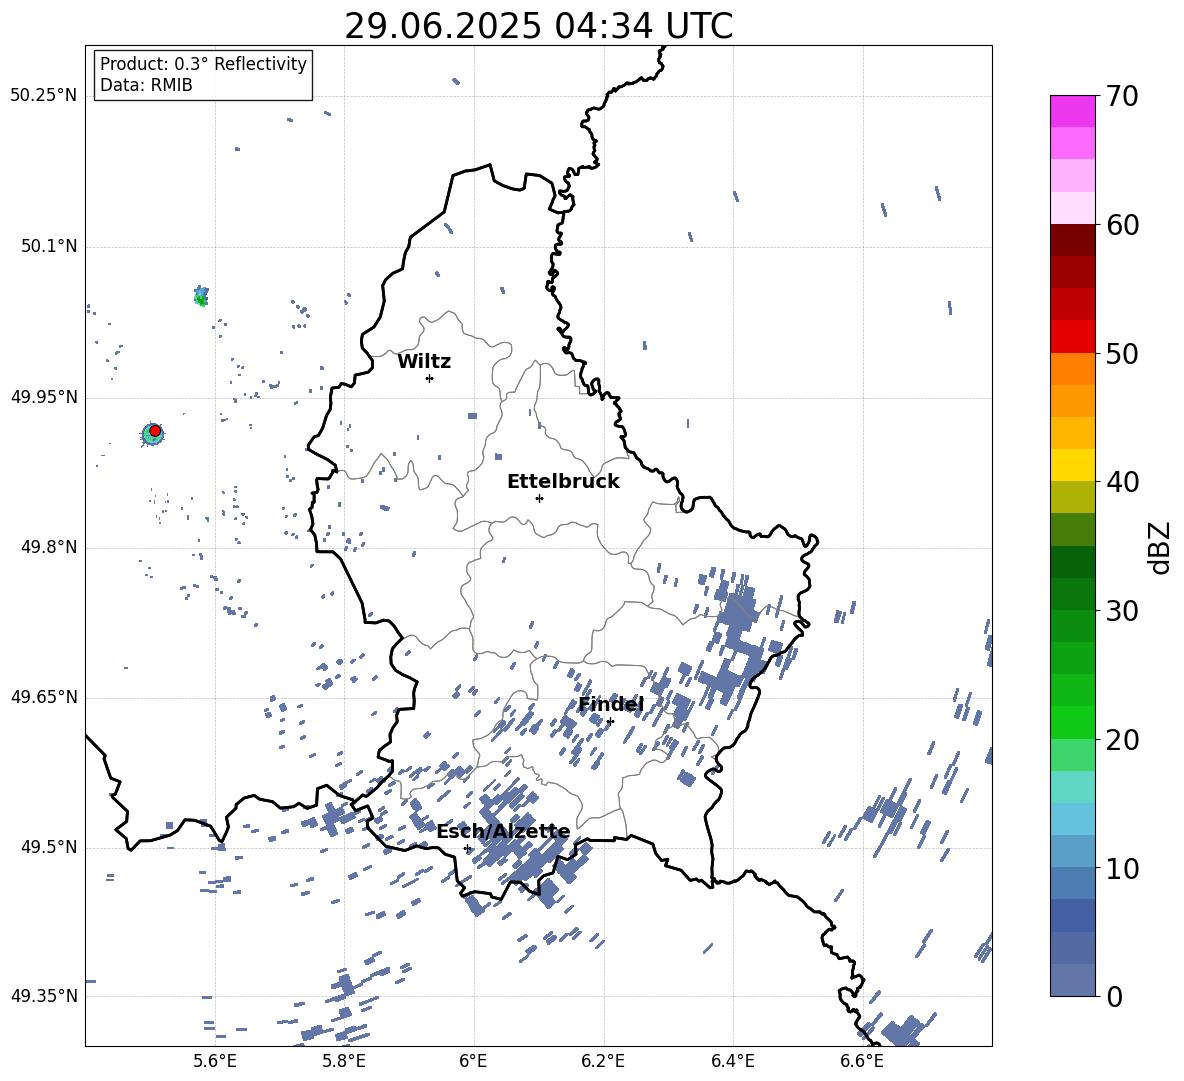Click the colorbar tick label 20

pos(1122,739)
